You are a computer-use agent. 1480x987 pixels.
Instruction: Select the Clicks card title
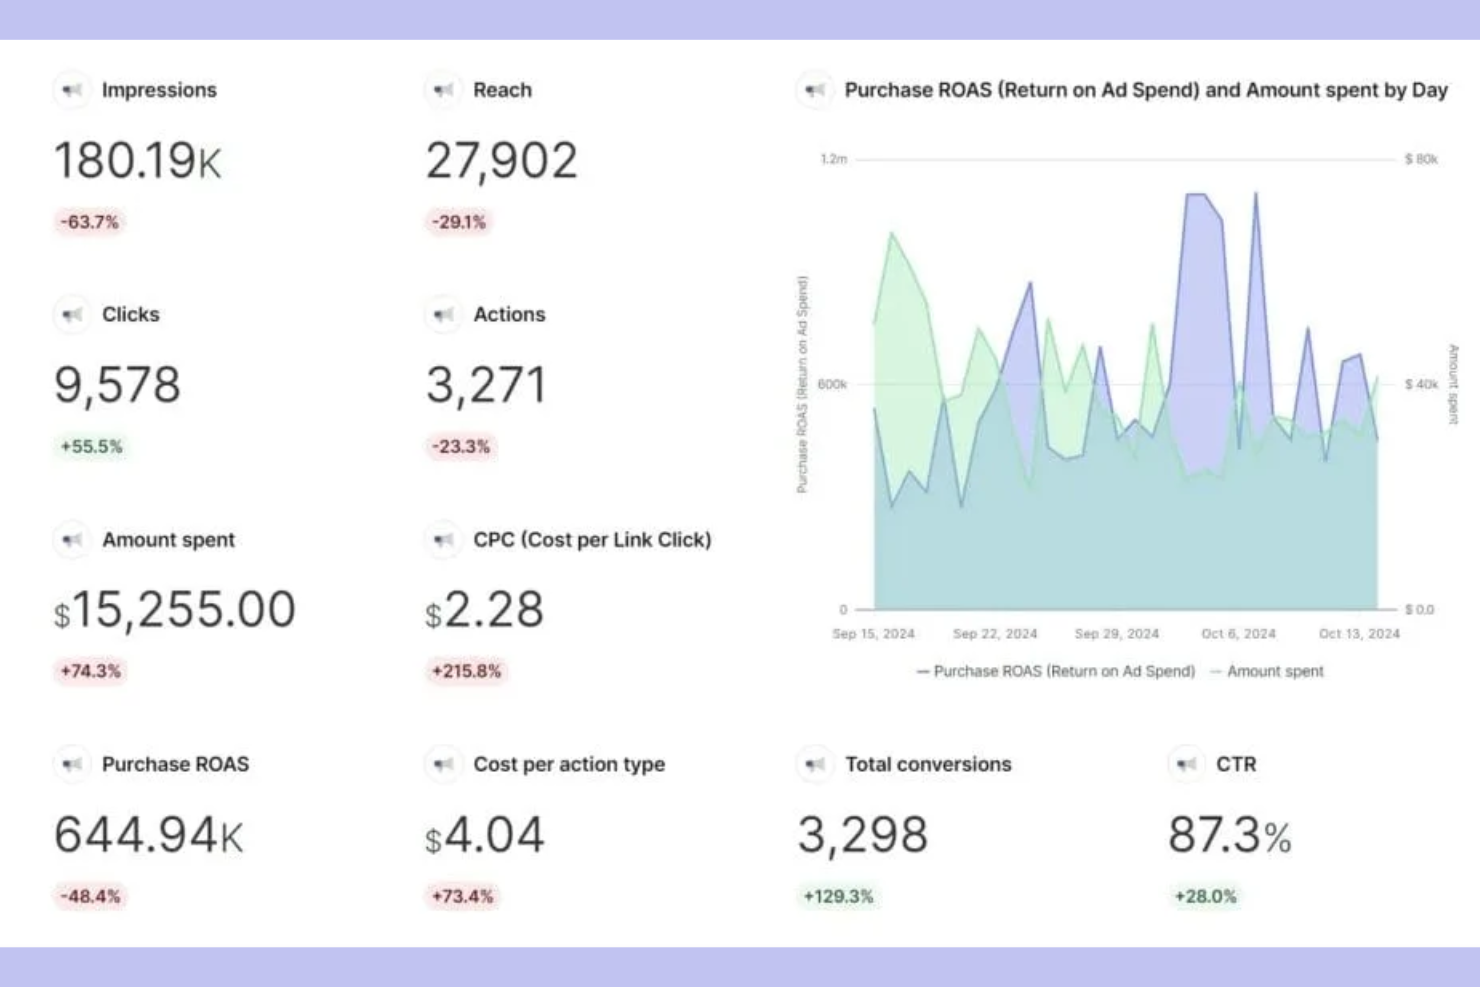(x=131, y=314)
